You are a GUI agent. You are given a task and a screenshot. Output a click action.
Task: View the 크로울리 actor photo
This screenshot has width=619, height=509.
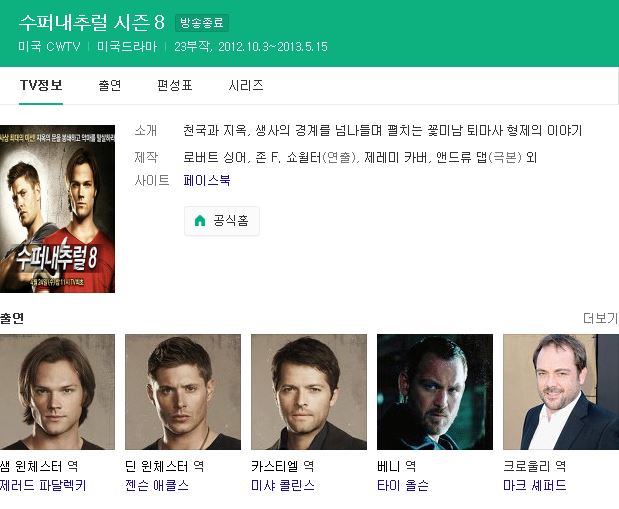[561, 392]
